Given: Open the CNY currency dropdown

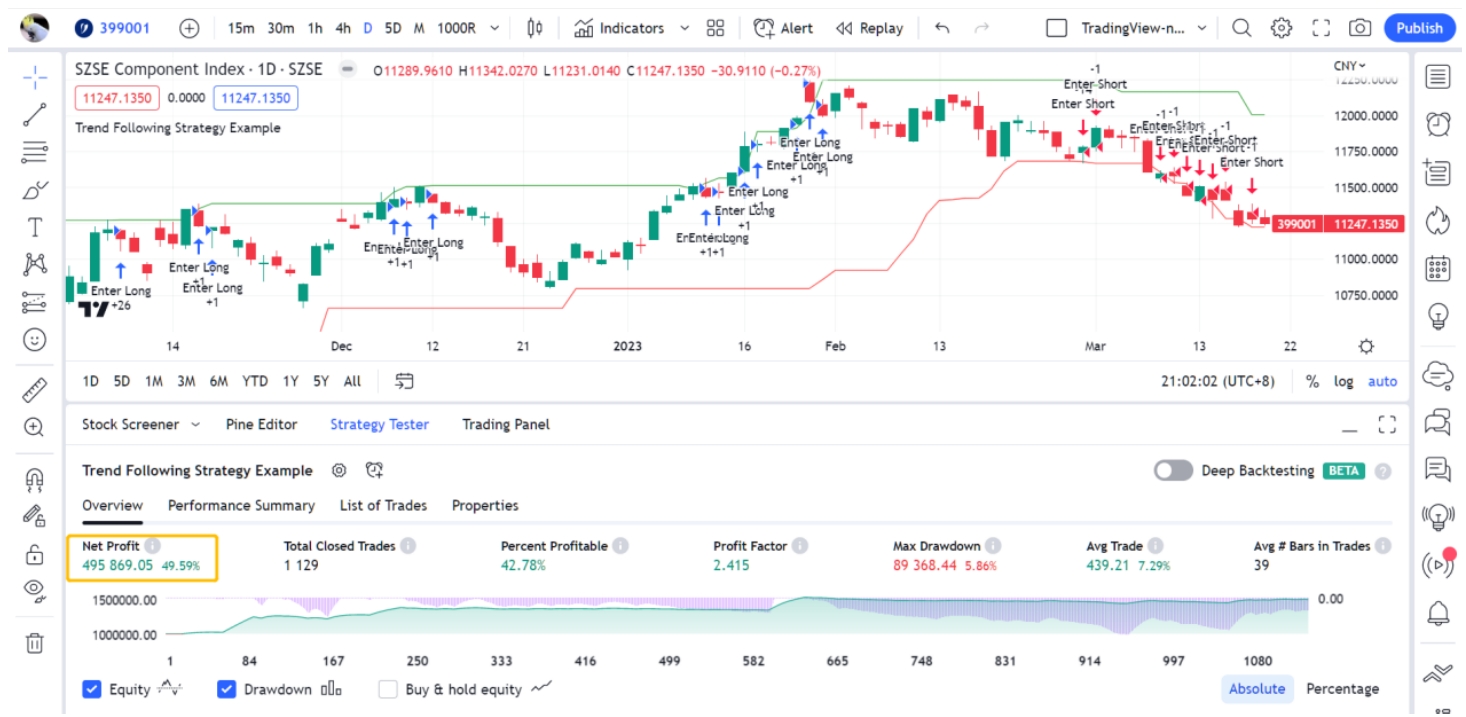Looking at the screenshot, I should 1350,66.
